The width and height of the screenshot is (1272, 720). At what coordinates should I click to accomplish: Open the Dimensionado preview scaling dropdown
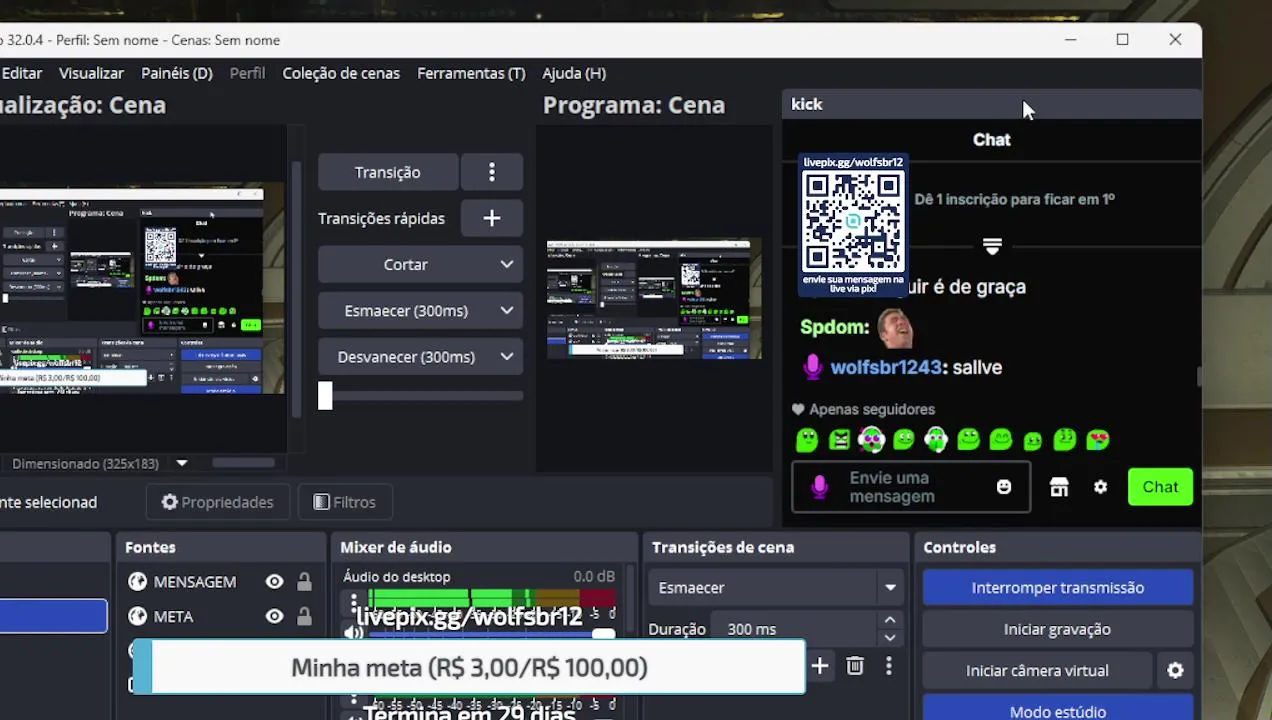point(181,463)
